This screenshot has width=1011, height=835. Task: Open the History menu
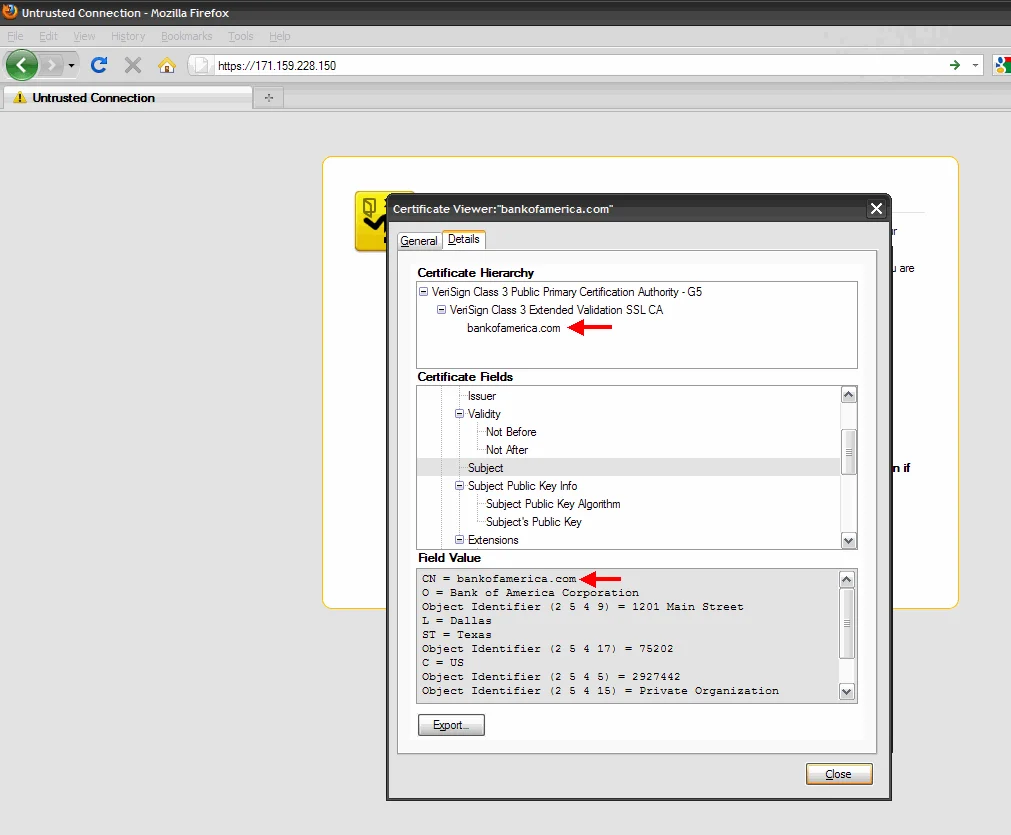pos(128,36)
